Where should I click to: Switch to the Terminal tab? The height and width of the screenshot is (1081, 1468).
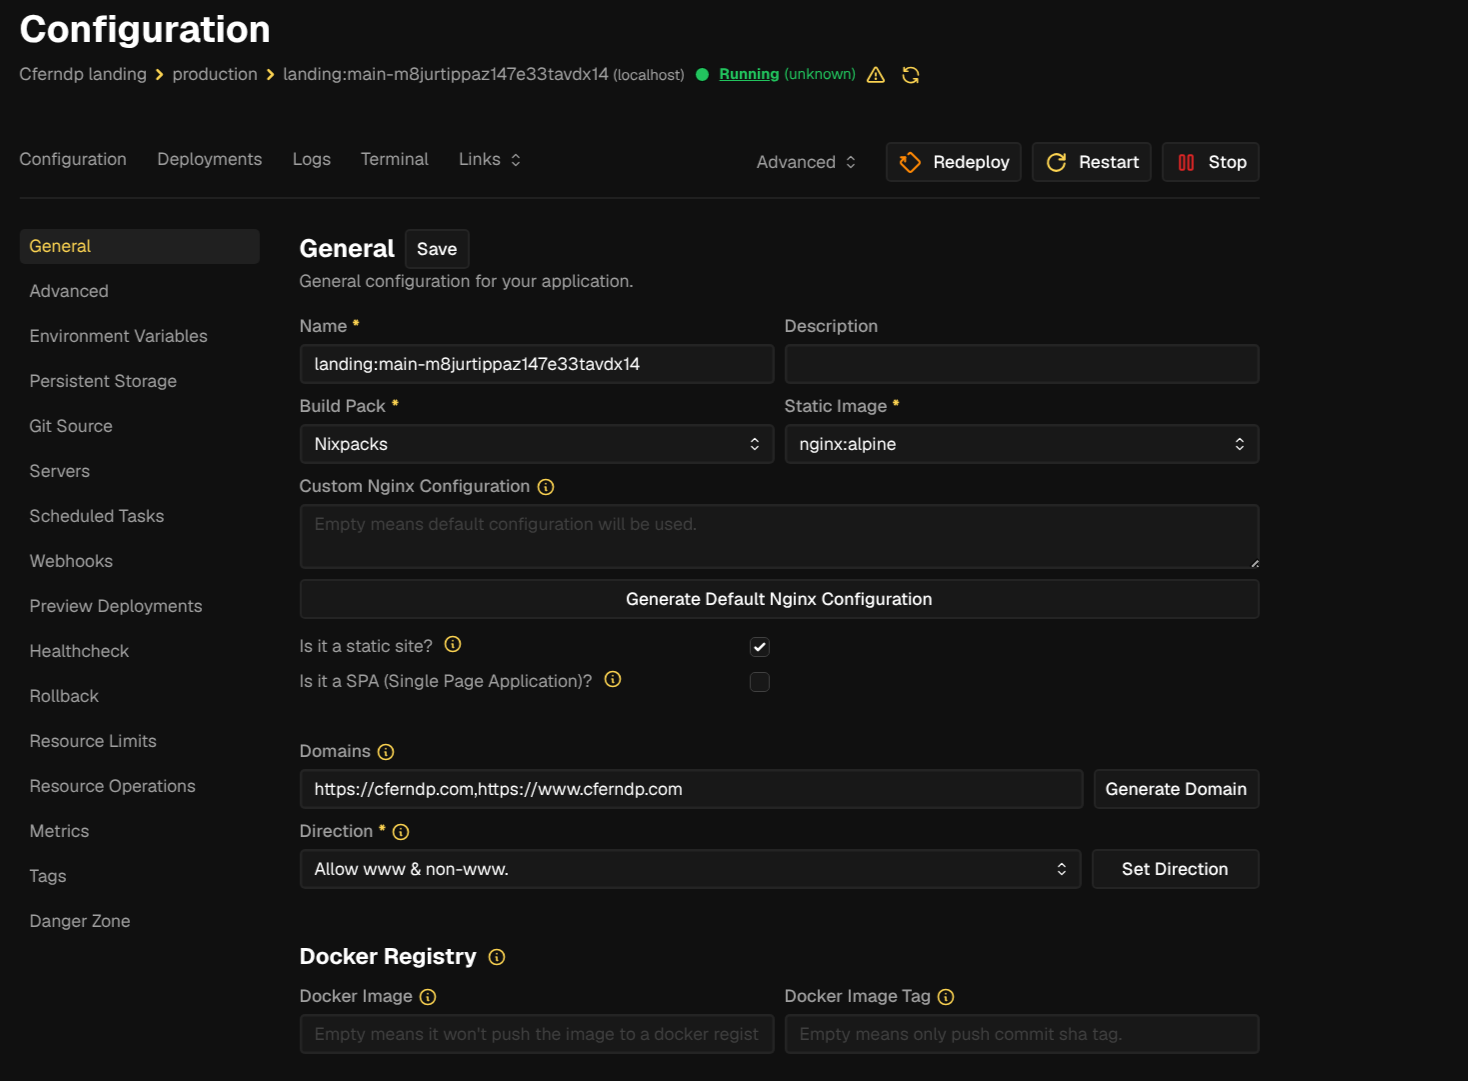click(394, 159)
